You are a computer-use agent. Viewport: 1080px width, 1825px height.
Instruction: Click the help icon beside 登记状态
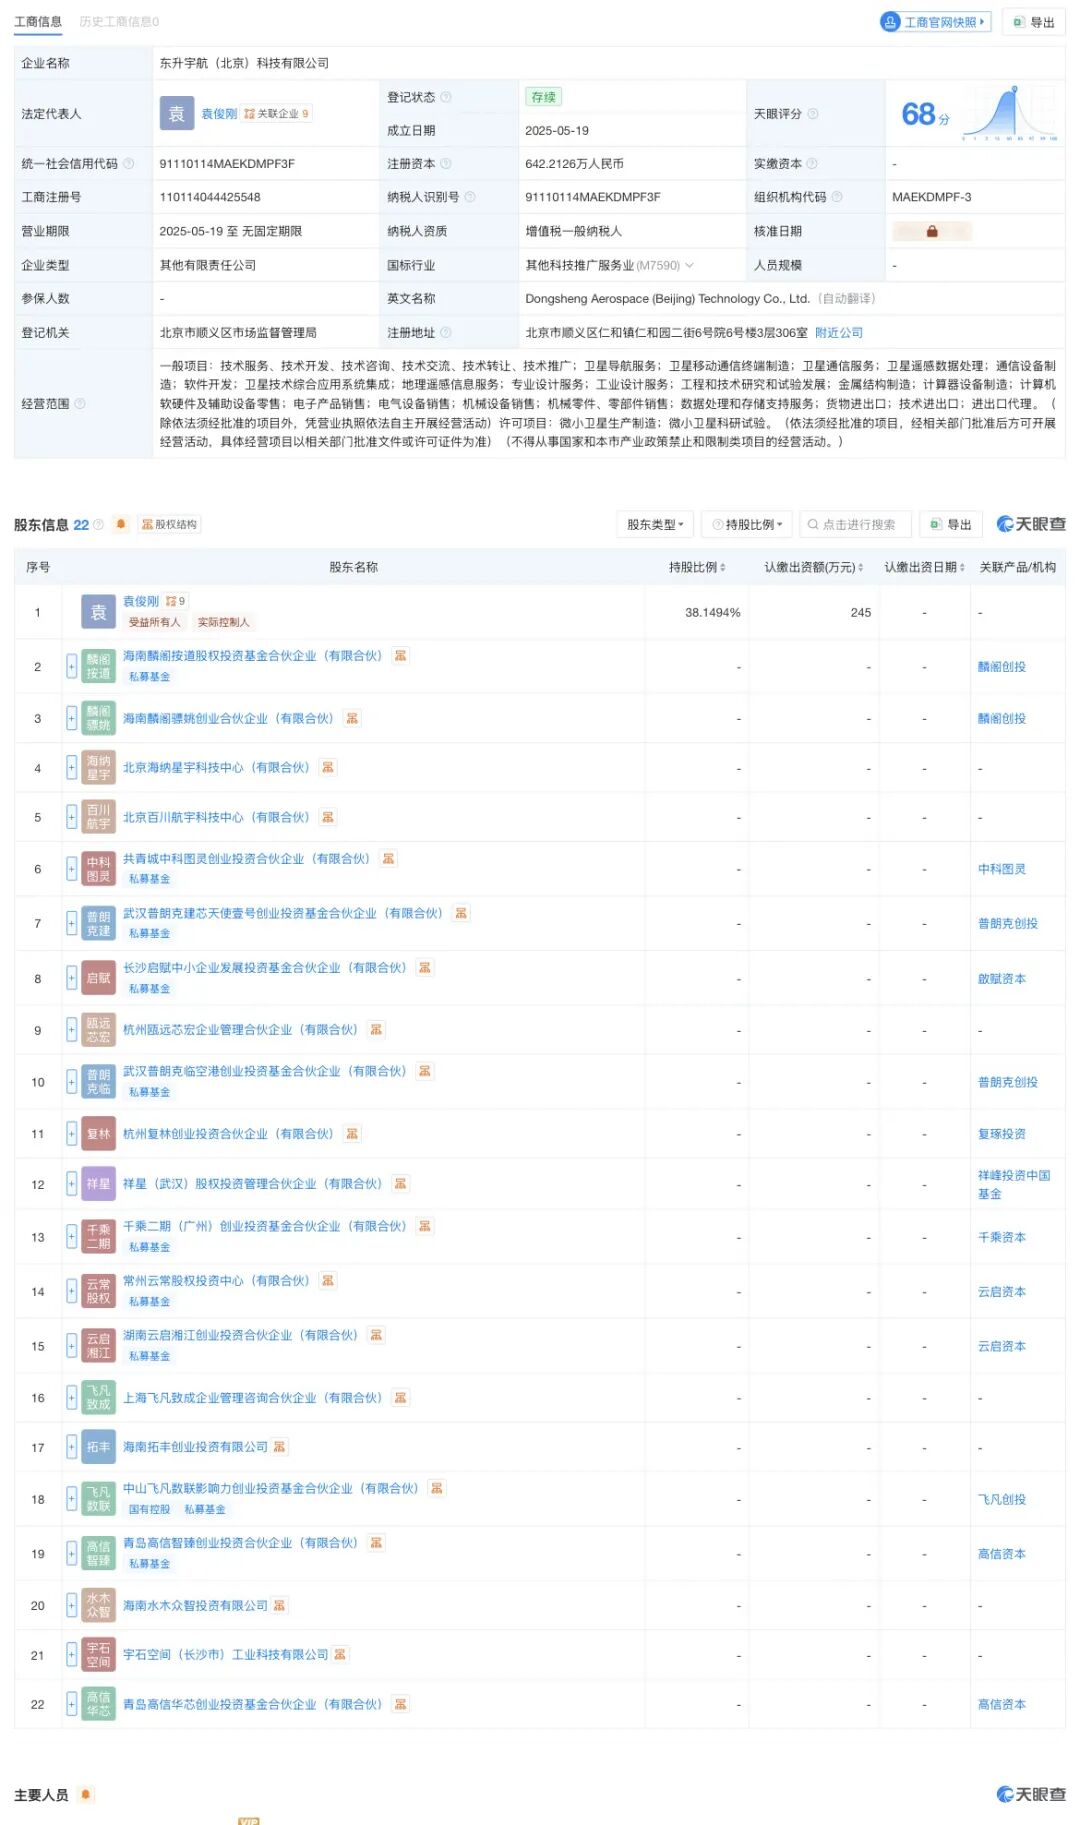pyautogui.click(x=446, y=97)
